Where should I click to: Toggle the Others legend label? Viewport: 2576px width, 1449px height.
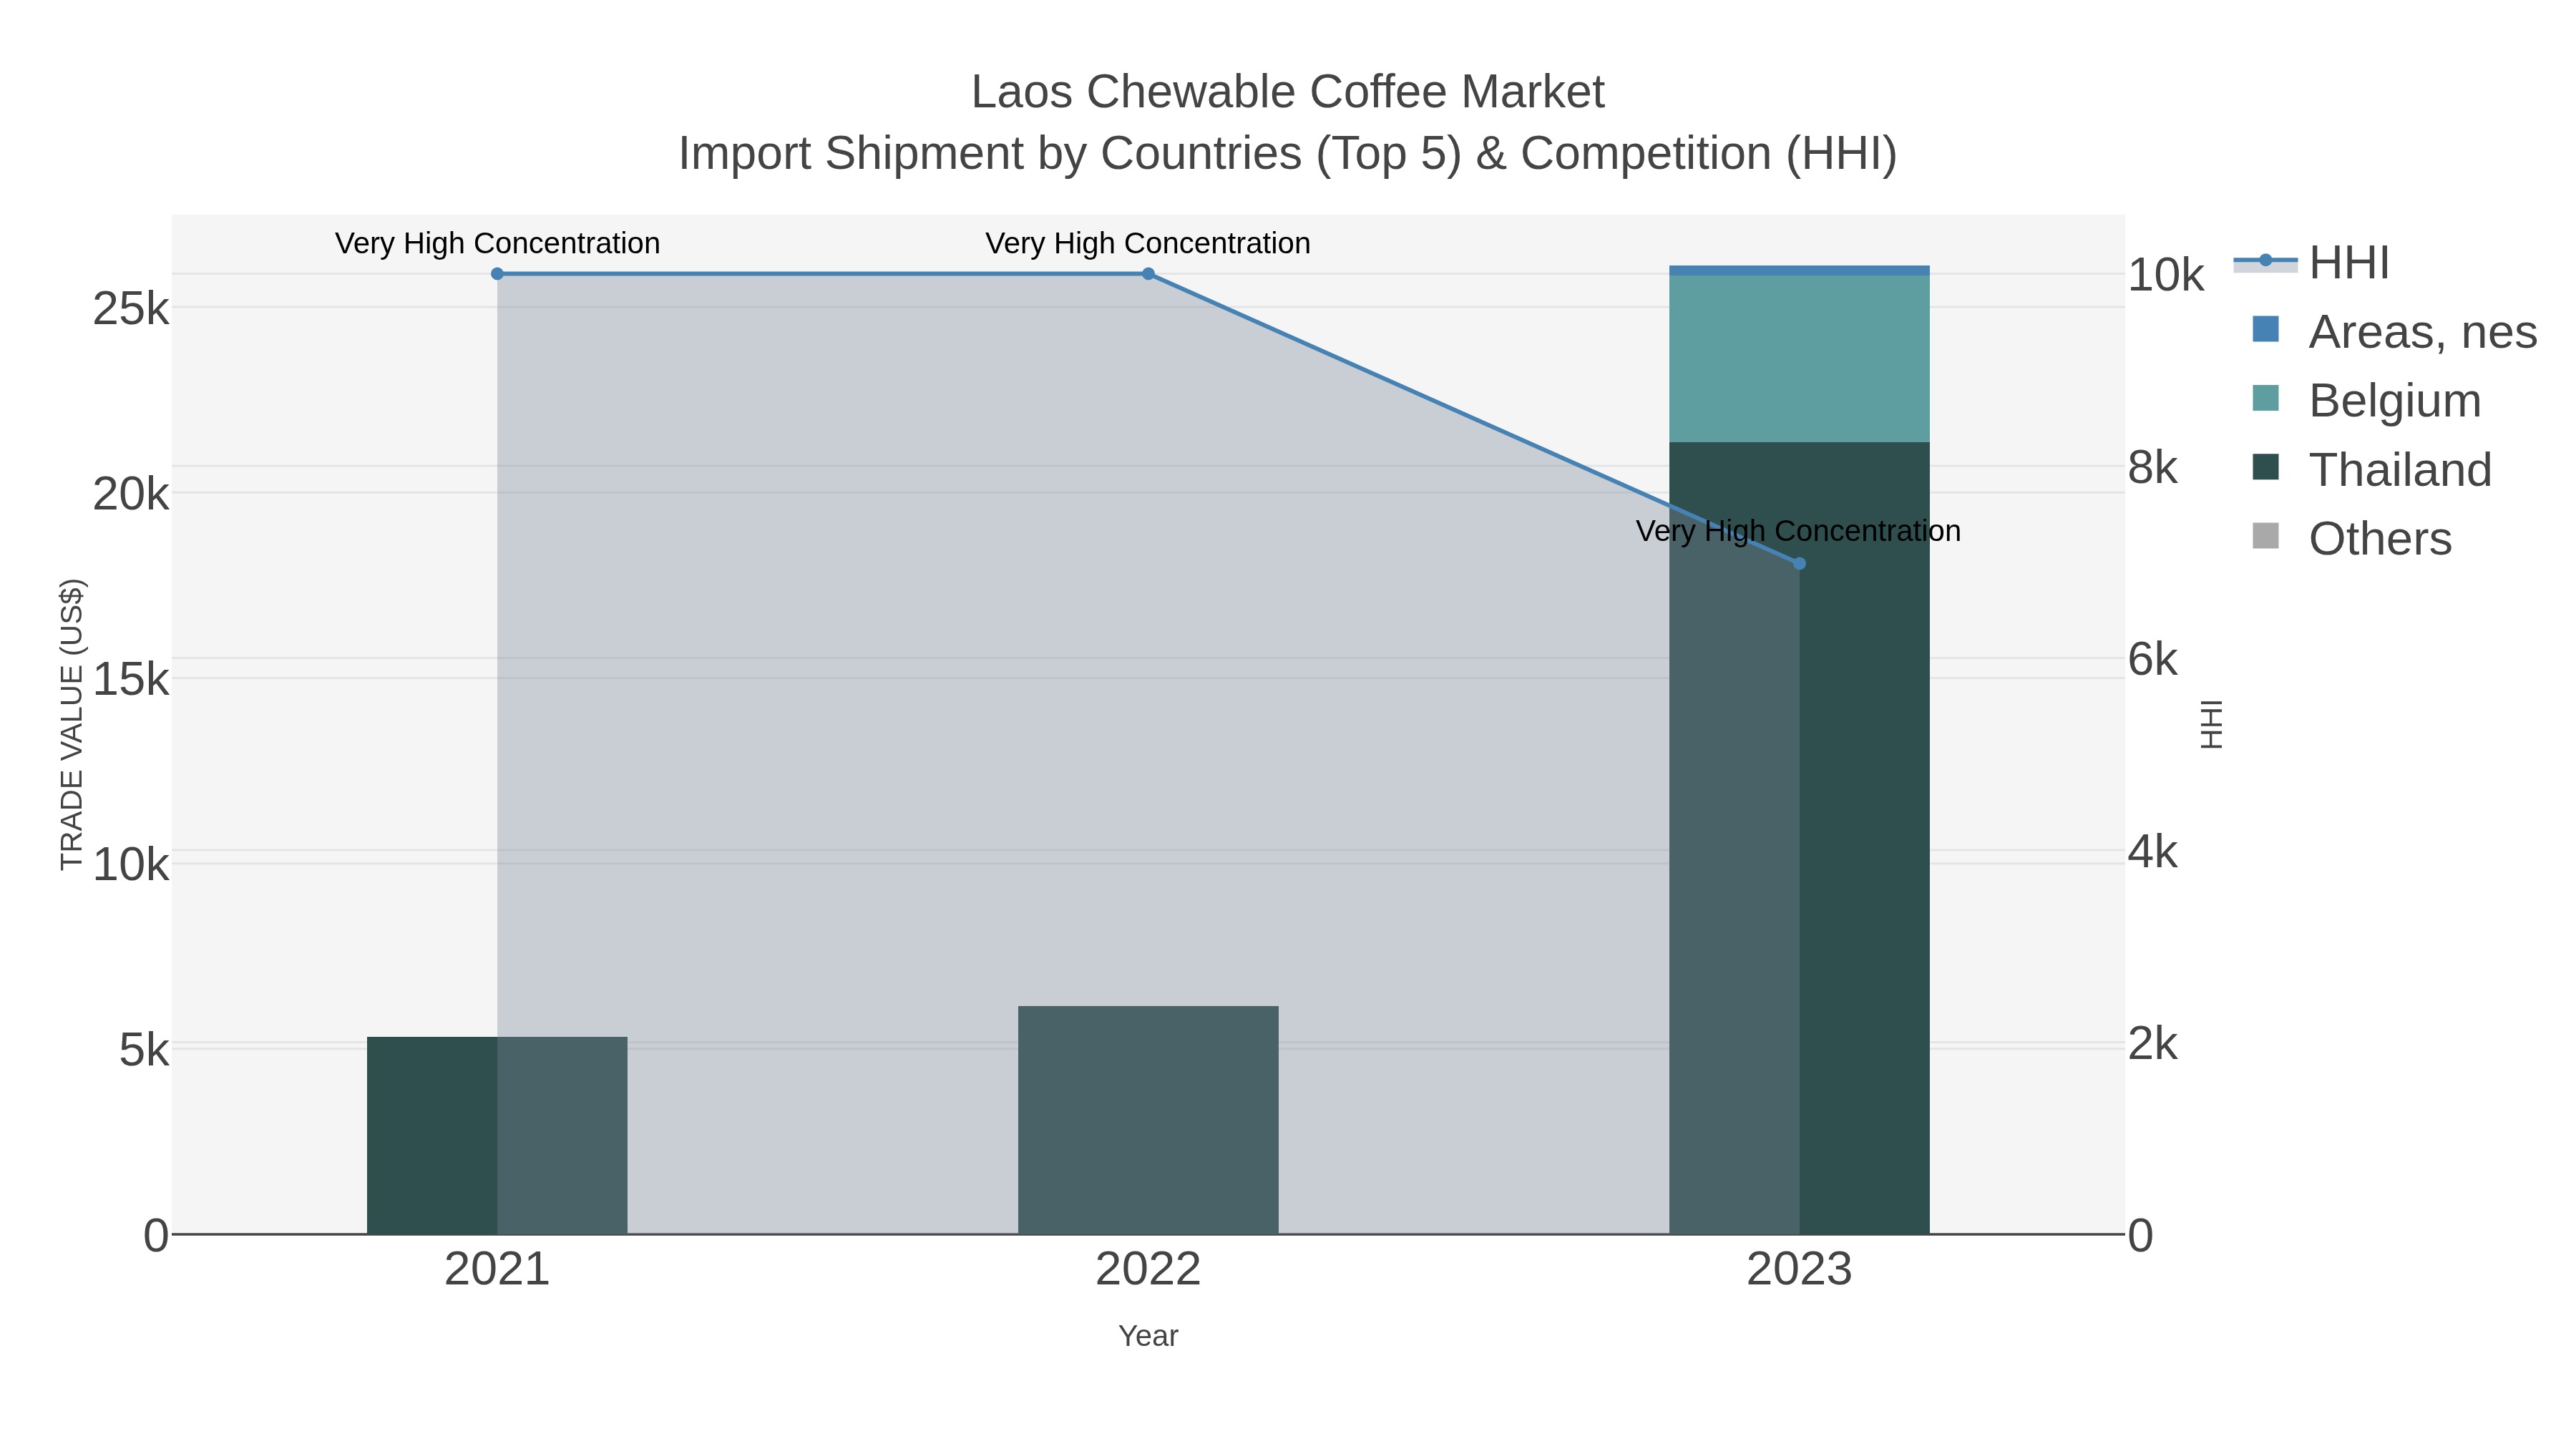[x=2380, y=539]
